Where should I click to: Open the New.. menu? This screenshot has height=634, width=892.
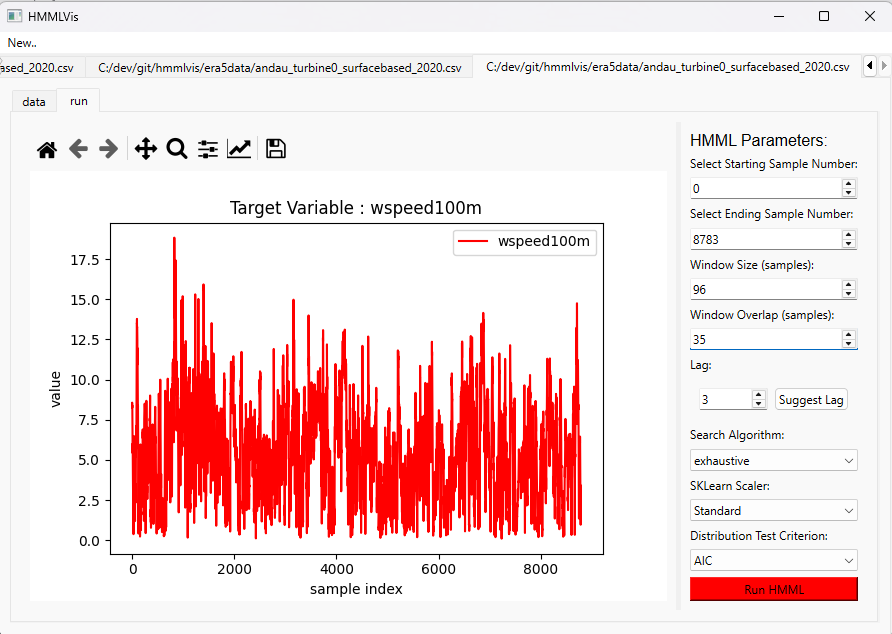point(22,43)
